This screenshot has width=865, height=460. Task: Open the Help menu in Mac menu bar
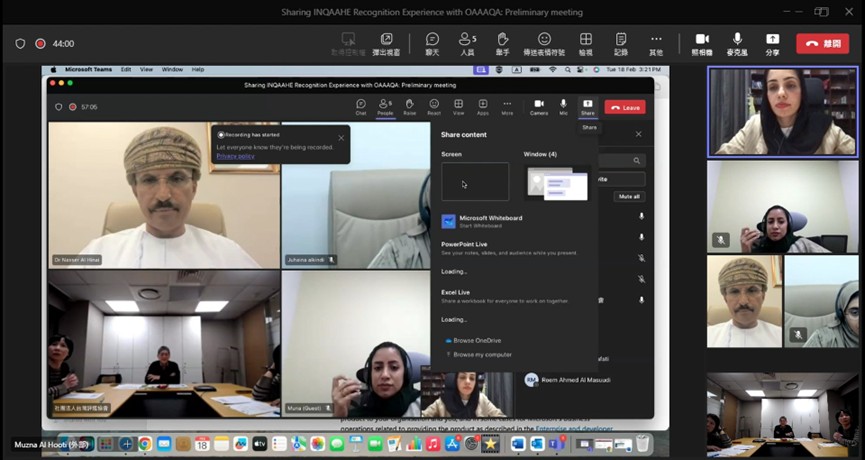(198, 69)
